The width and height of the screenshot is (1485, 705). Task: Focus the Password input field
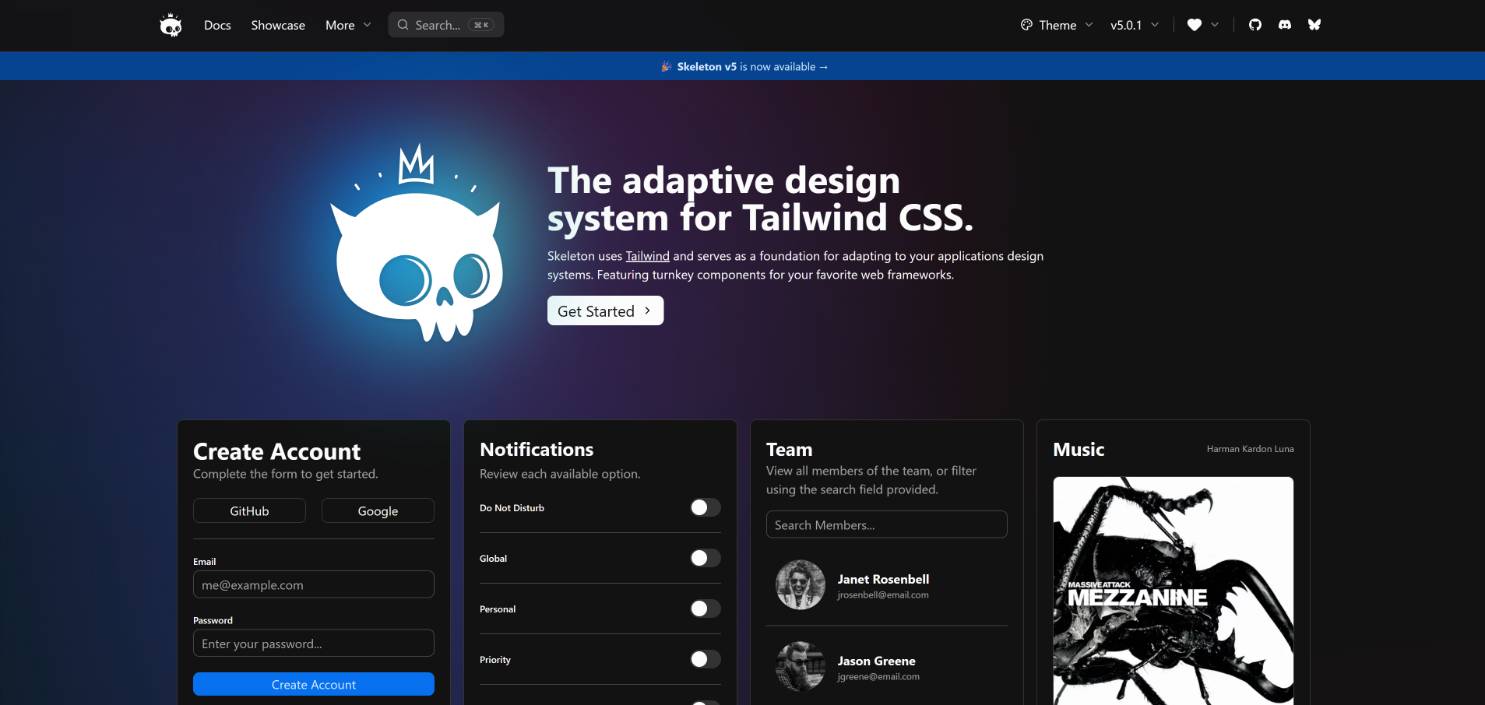[x=314, y=643]
